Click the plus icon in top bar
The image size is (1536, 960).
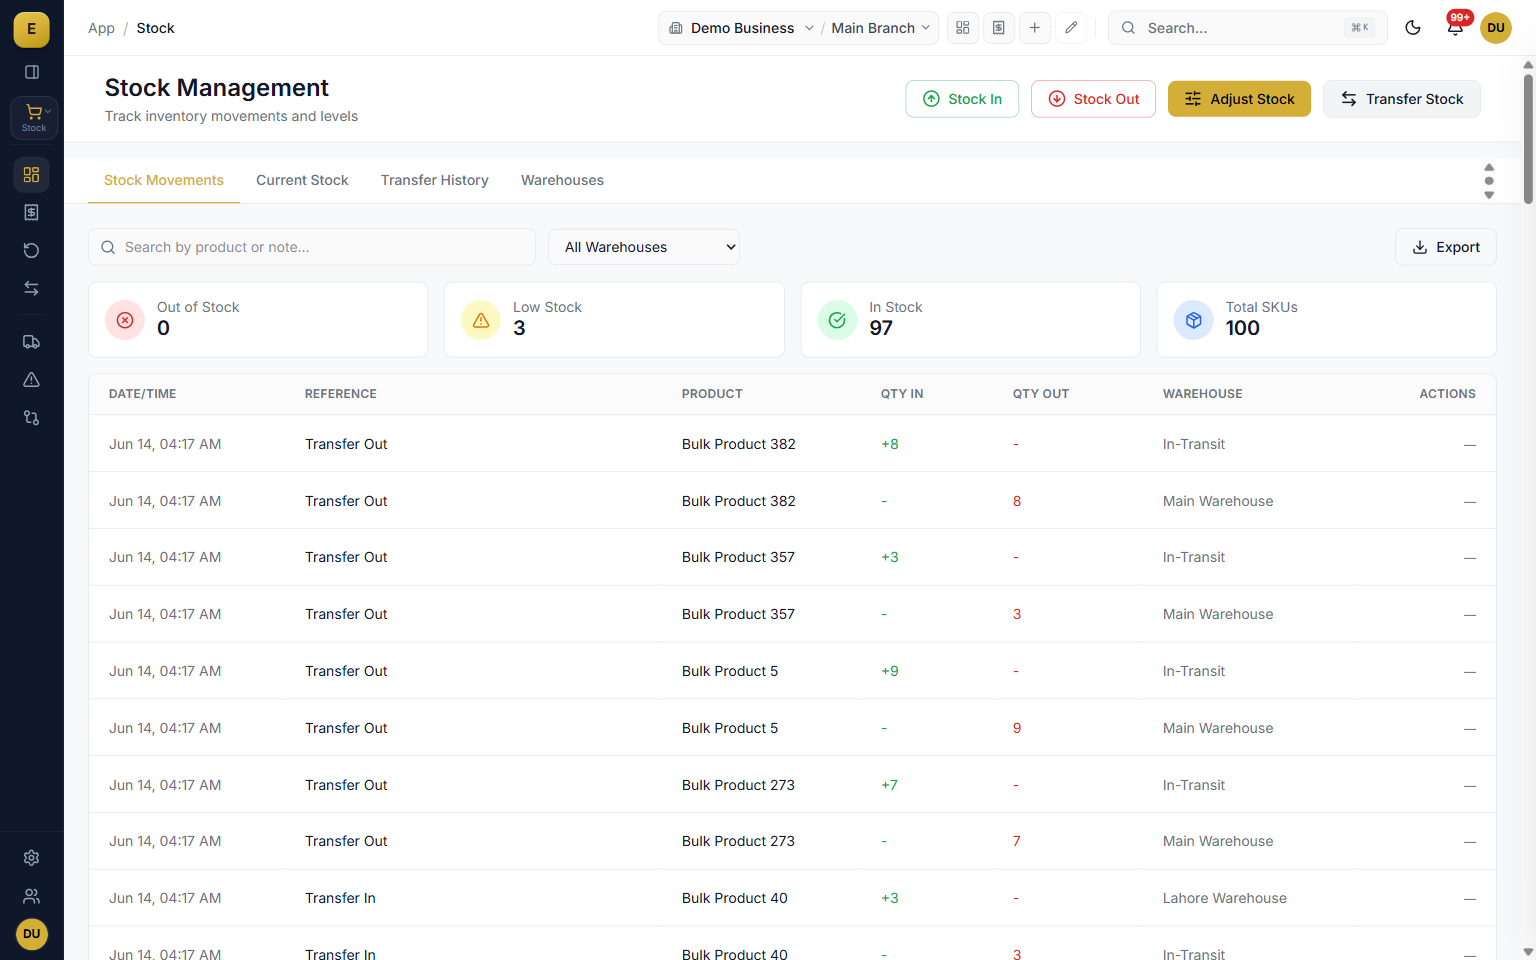click(x=1035, y=28)
